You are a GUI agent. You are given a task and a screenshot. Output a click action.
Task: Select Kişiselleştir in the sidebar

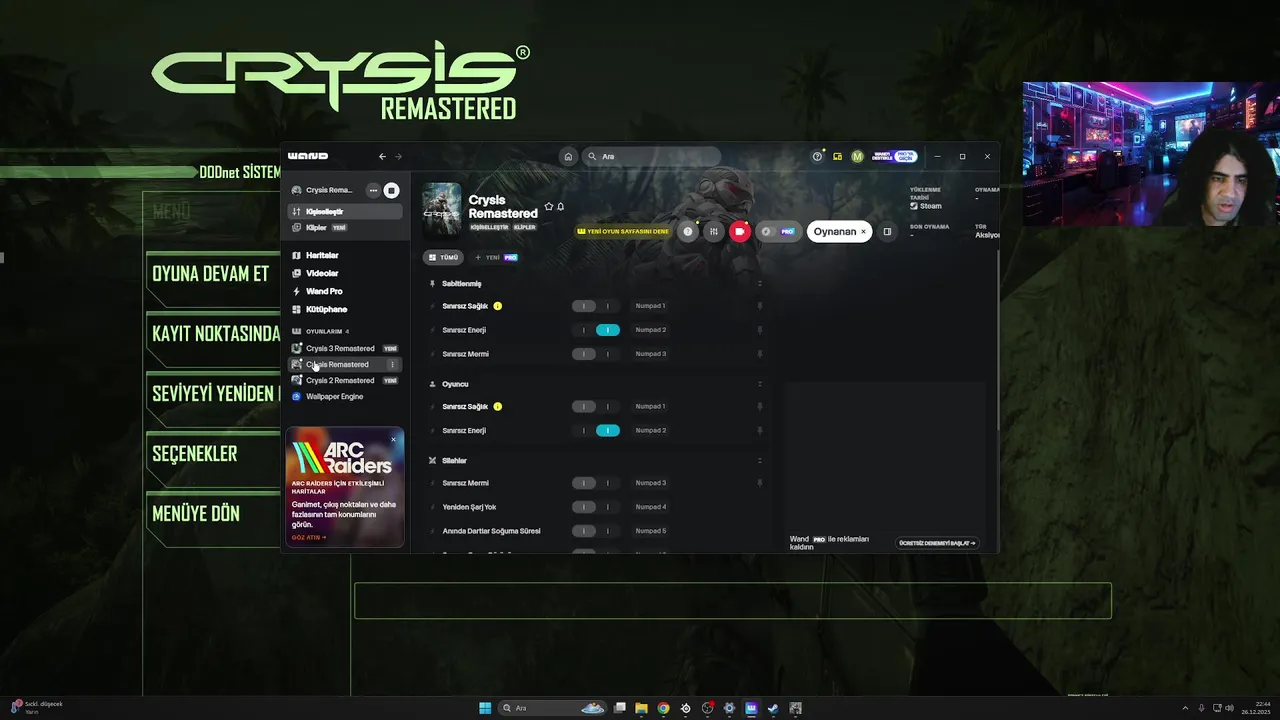point(345,212)
